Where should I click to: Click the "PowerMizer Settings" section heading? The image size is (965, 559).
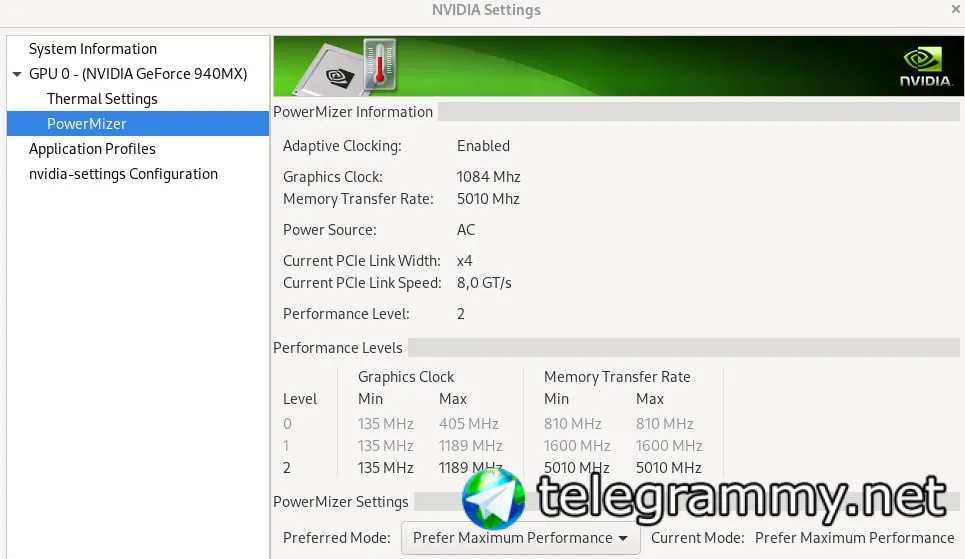pyautogui.click(x=340, y=502)
